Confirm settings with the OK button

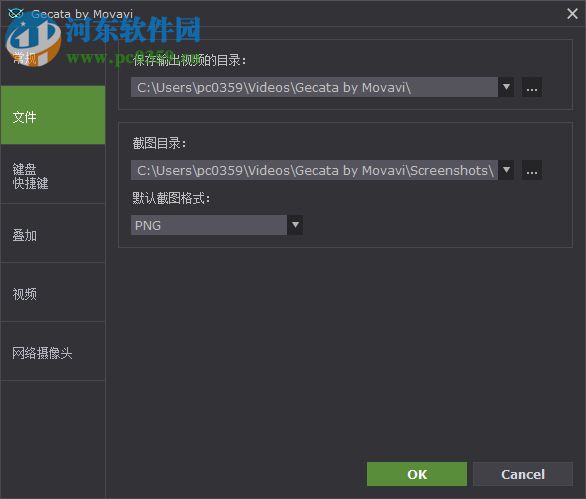pos(417,474)
